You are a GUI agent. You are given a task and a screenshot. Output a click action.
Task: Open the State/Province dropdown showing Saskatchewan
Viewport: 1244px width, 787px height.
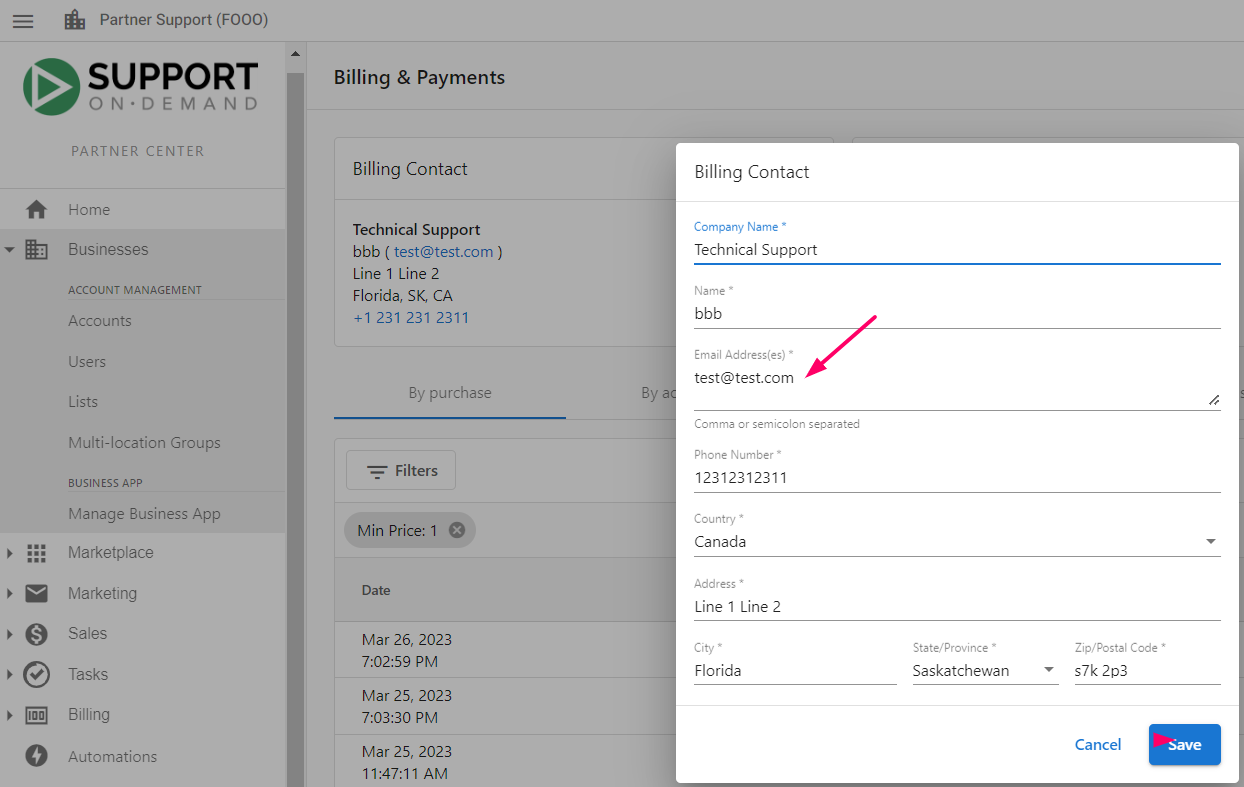985,671
